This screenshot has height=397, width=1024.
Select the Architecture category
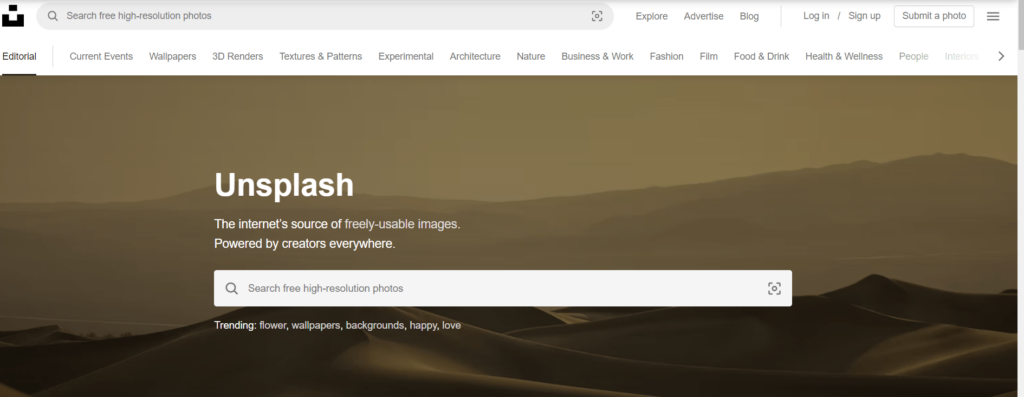(475, 56)
